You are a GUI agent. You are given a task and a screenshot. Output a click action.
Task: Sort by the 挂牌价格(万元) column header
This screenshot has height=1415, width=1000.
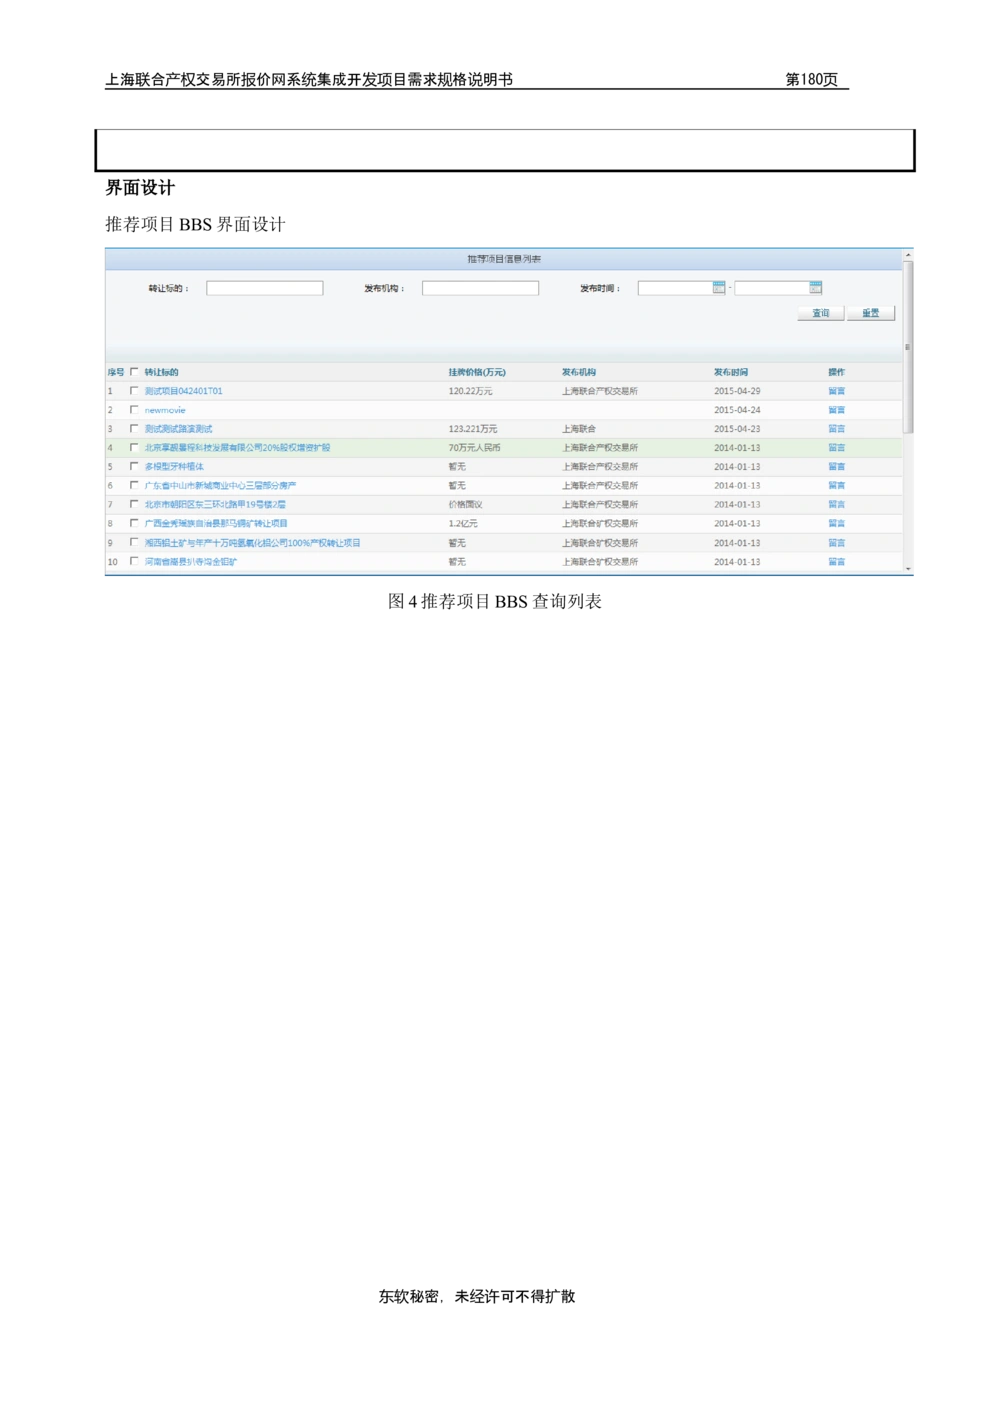(x=477, y=372)
